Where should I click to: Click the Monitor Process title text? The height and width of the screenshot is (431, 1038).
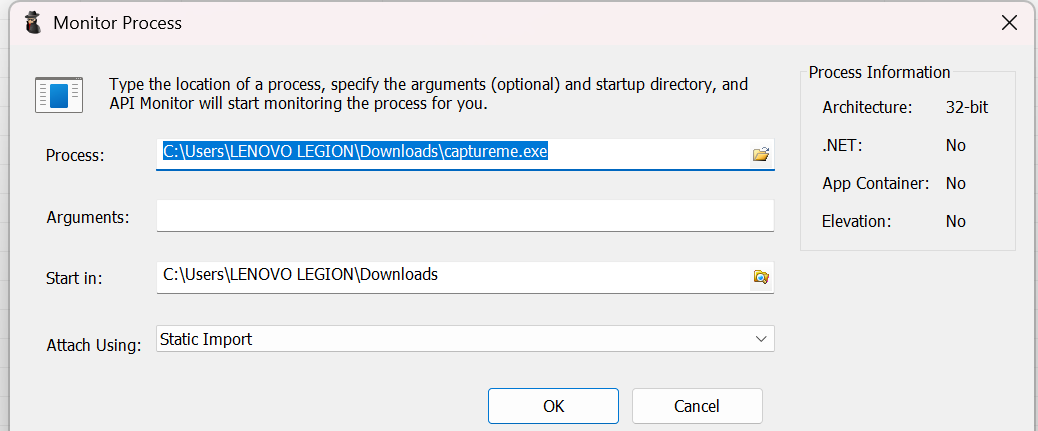tap(118, 22)
